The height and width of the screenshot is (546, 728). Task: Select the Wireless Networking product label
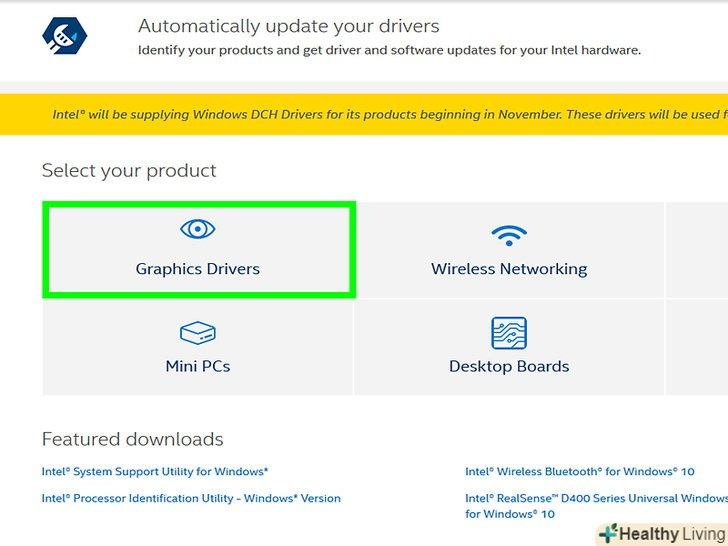coord(509,269)
